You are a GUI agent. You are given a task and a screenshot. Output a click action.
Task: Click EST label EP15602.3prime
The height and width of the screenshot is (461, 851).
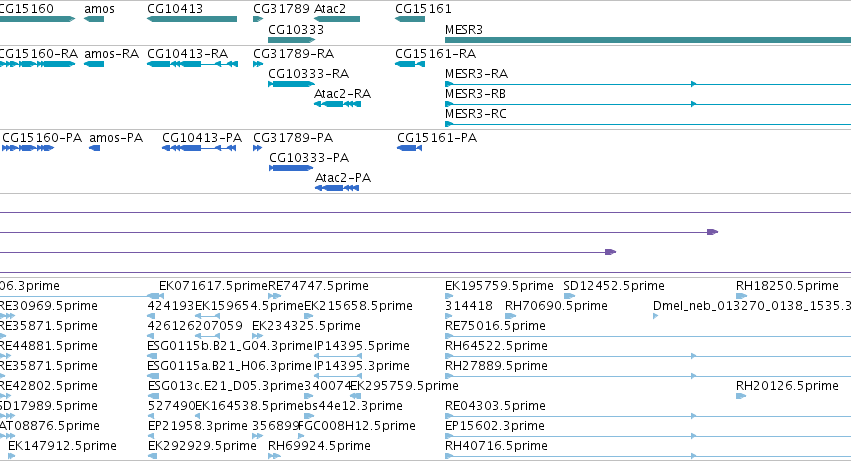click(494, 426)
